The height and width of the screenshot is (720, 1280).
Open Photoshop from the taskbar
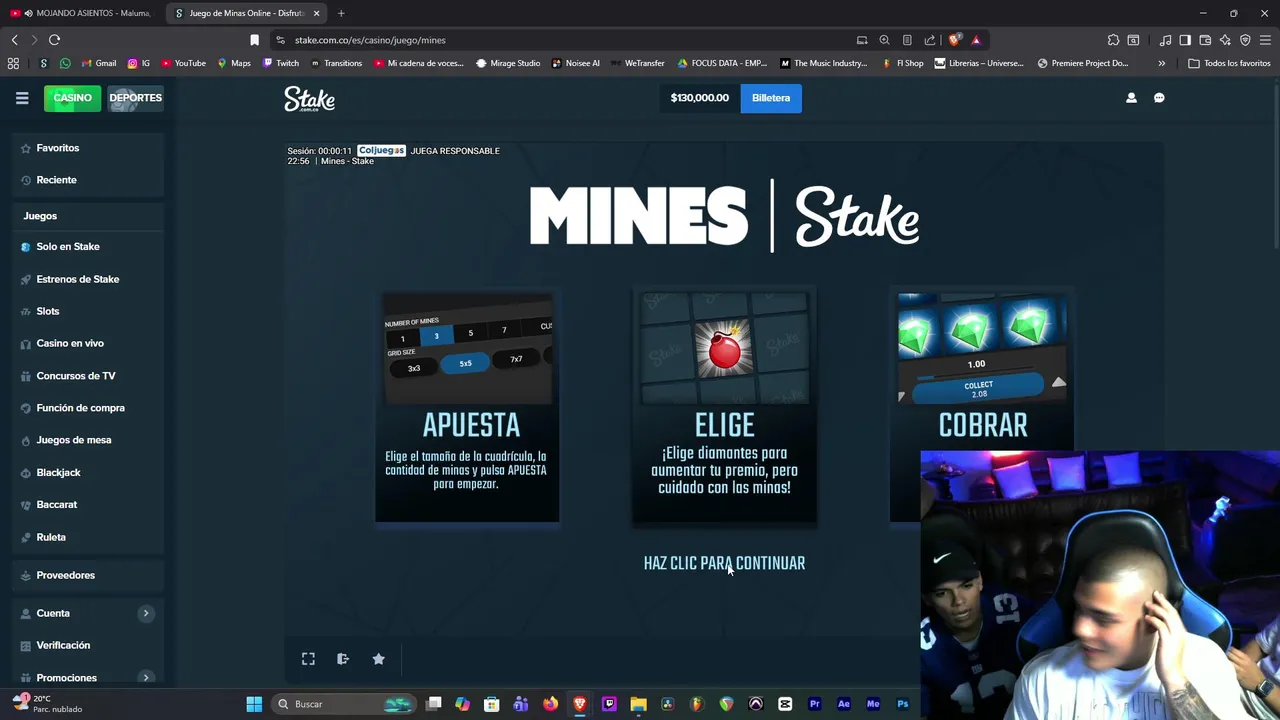pyautogui.click(x=902, y=704)
